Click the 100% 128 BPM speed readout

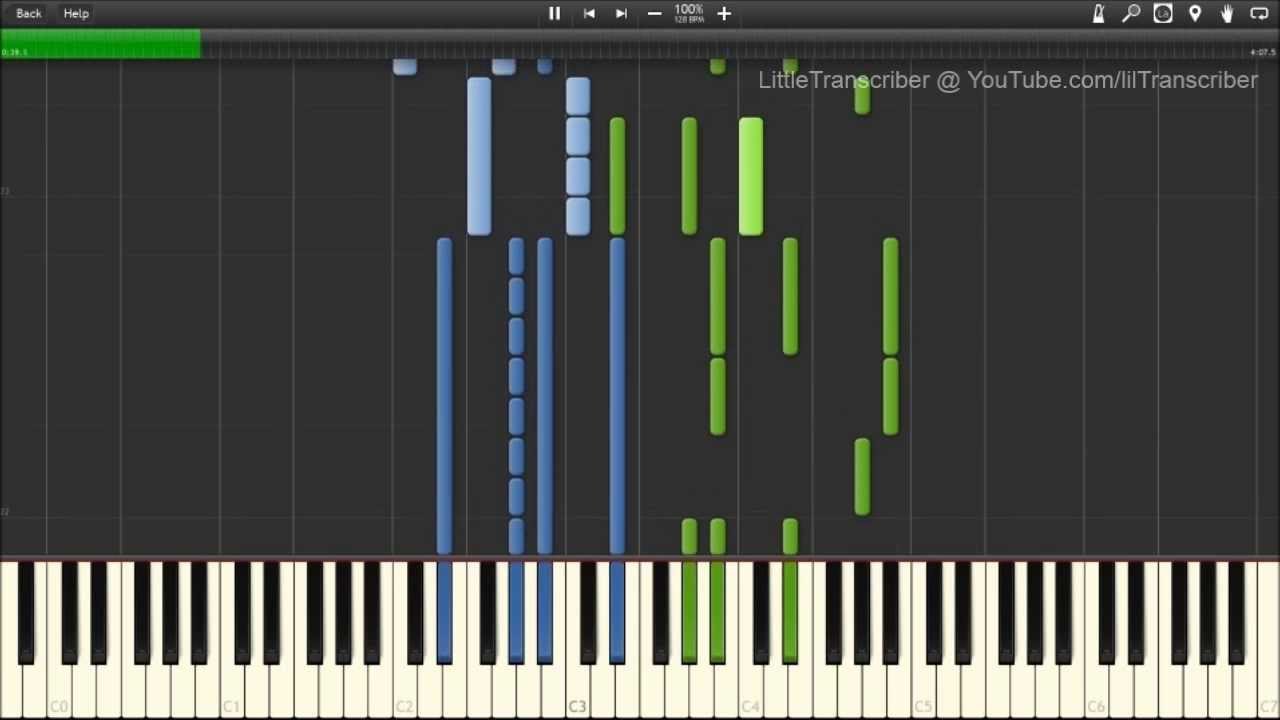689,13
